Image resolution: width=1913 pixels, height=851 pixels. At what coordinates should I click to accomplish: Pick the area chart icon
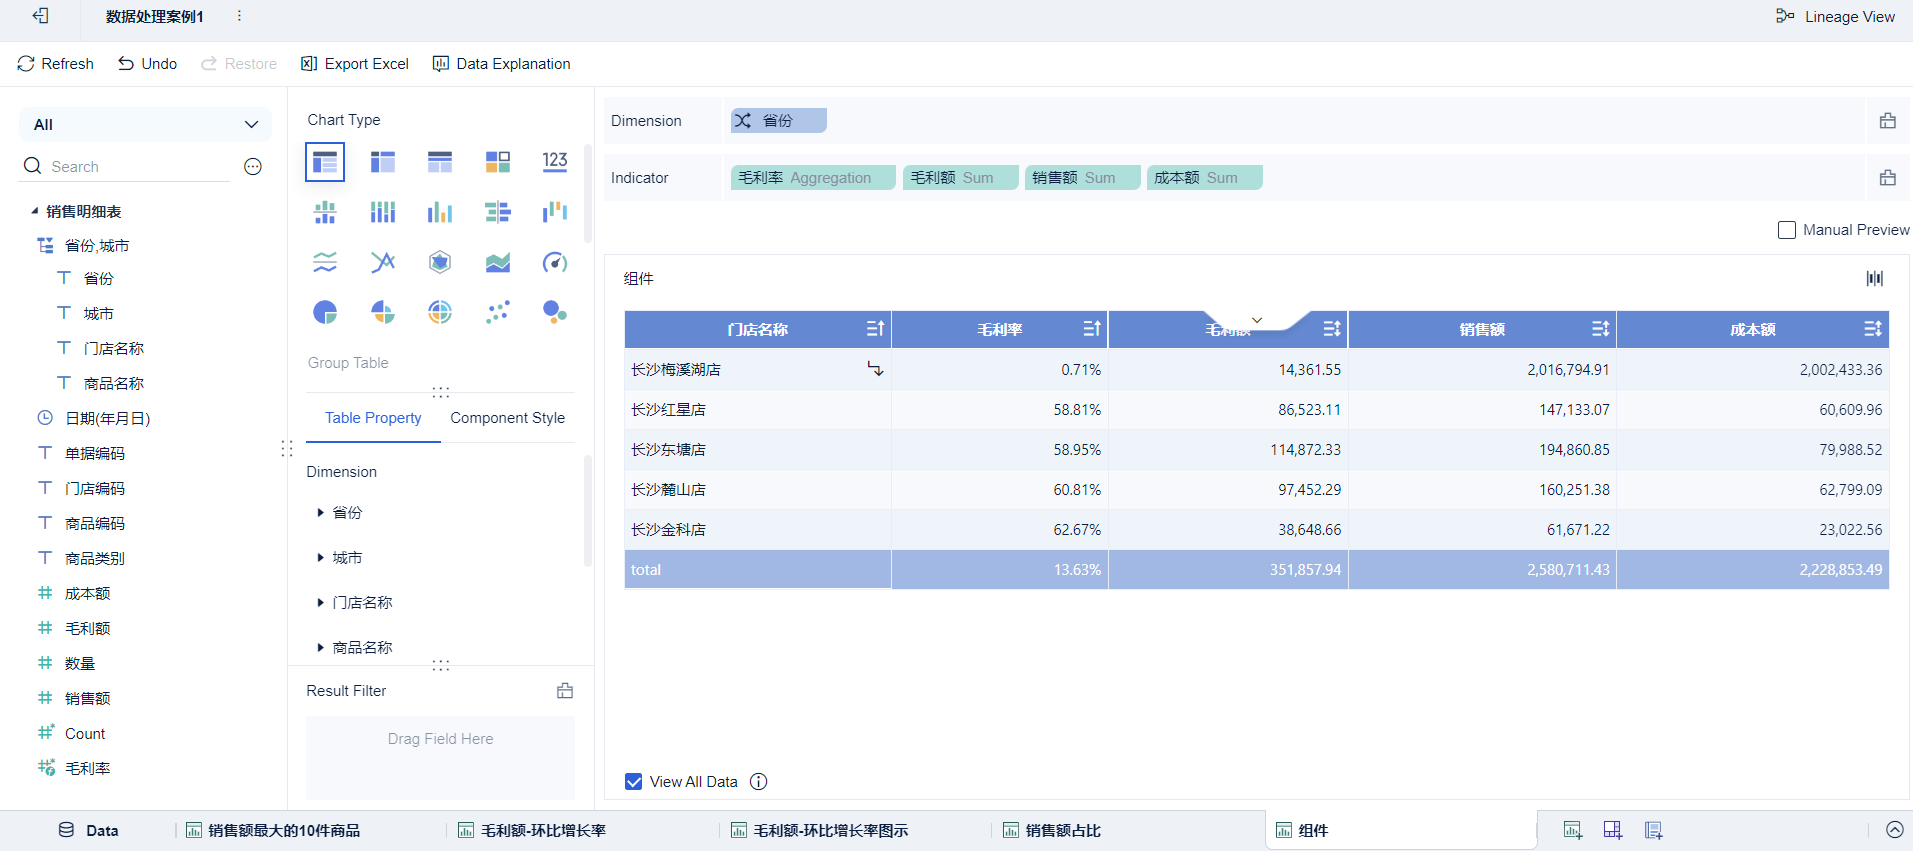pyautogui.click(x=498, y=262)
